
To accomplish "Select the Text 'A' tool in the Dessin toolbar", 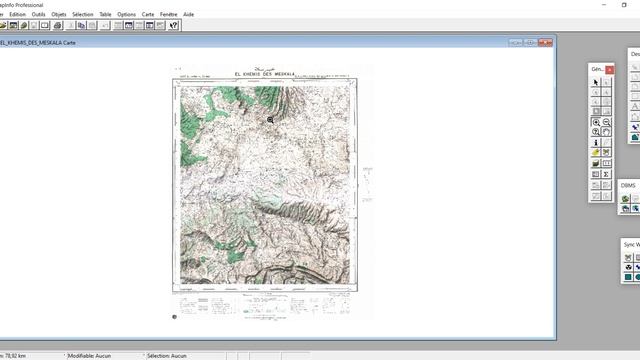I will tap(635, 107).
